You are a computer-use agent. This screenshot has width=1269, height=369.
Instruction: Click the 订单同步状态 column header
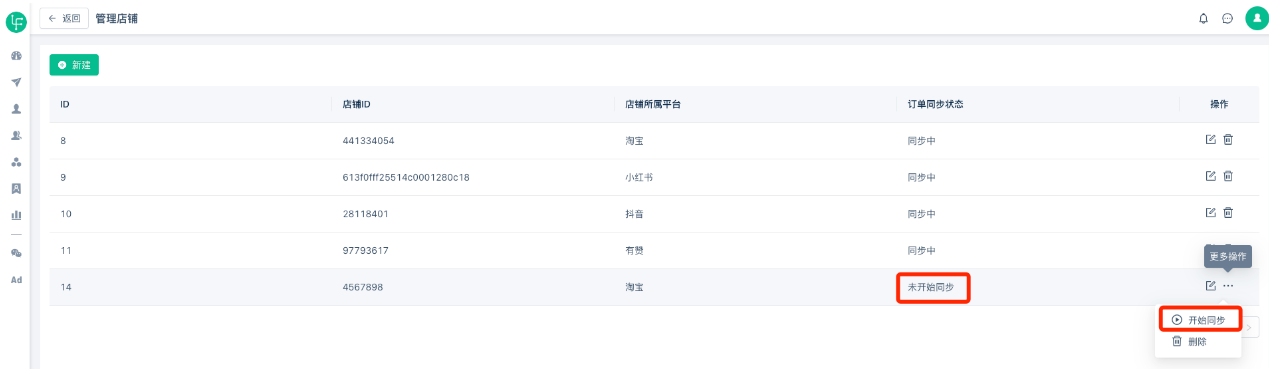coord(935,104)
